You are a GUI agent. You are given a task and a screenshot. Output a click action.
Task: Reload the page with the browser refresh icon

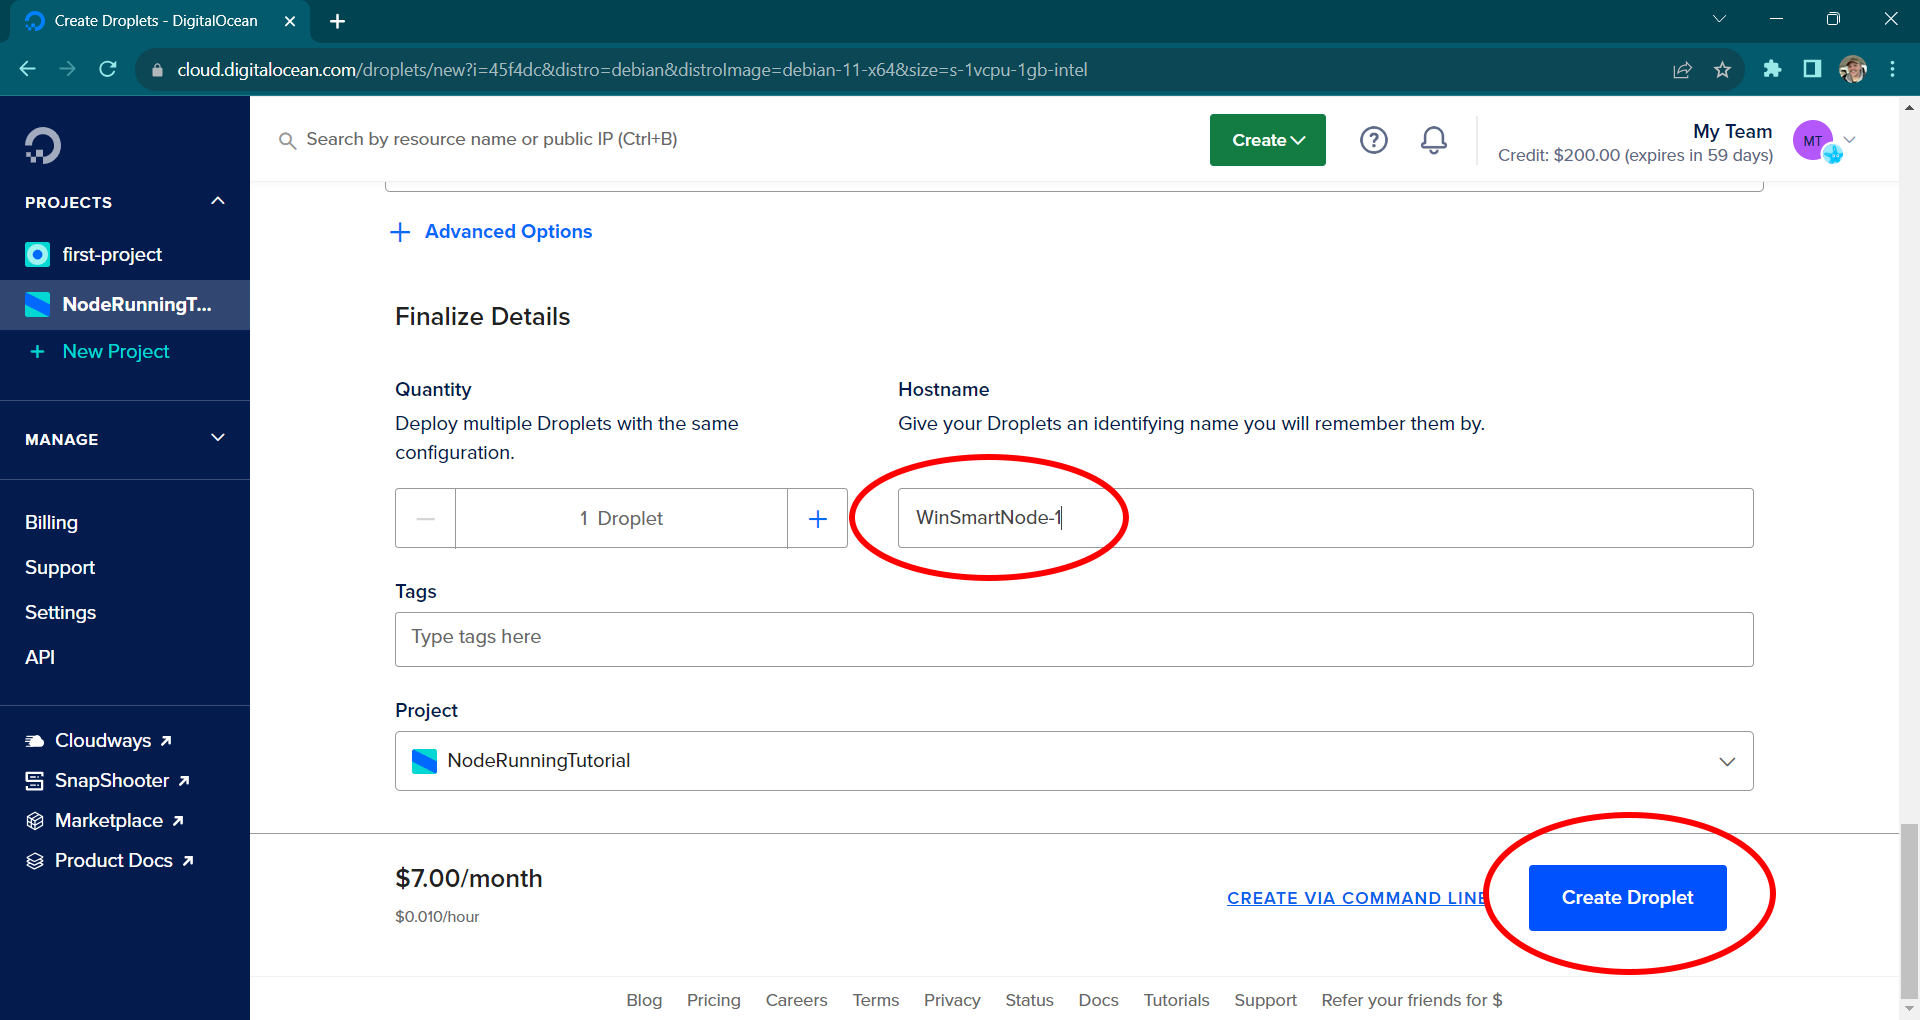coord(108,69)
